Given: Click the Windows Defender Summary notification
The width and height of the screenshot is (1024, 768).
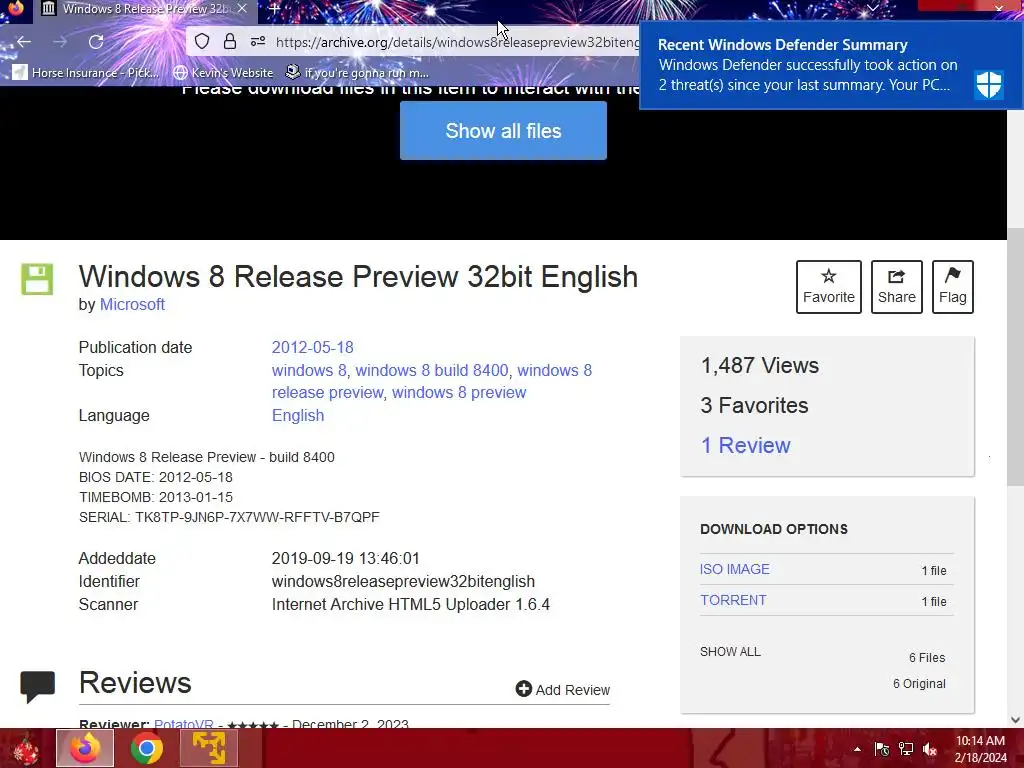Looking at the screenshot, I should (831, 65).
